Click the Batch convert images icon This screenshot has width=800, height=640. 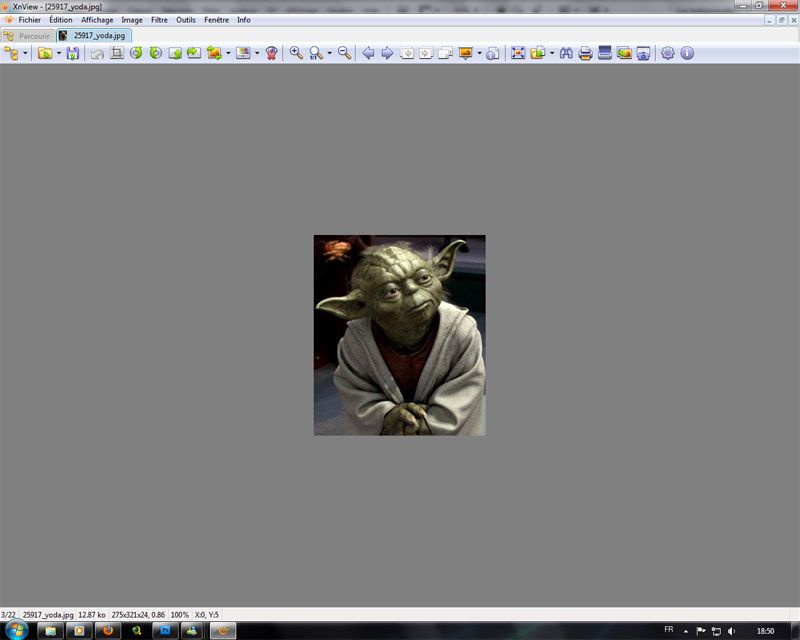pos(624,53)
